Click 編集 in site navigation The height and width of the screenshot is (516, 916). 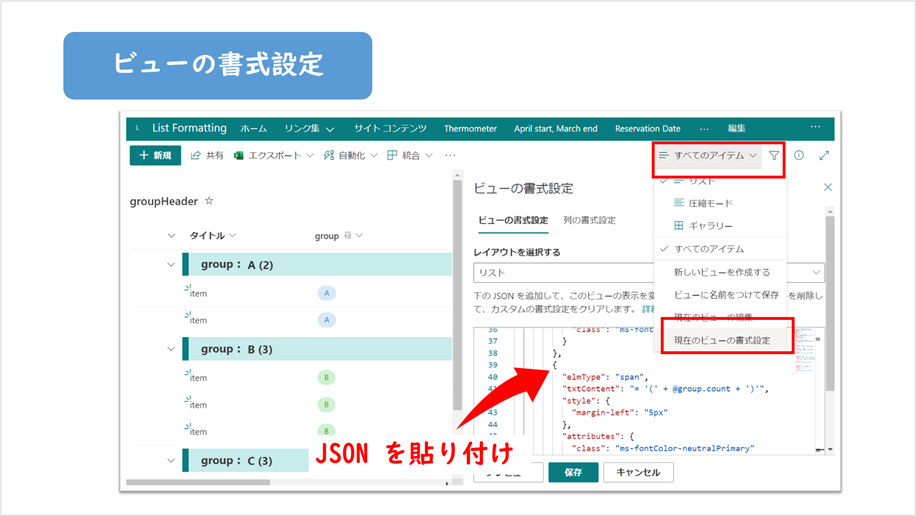tap(736, 129)
